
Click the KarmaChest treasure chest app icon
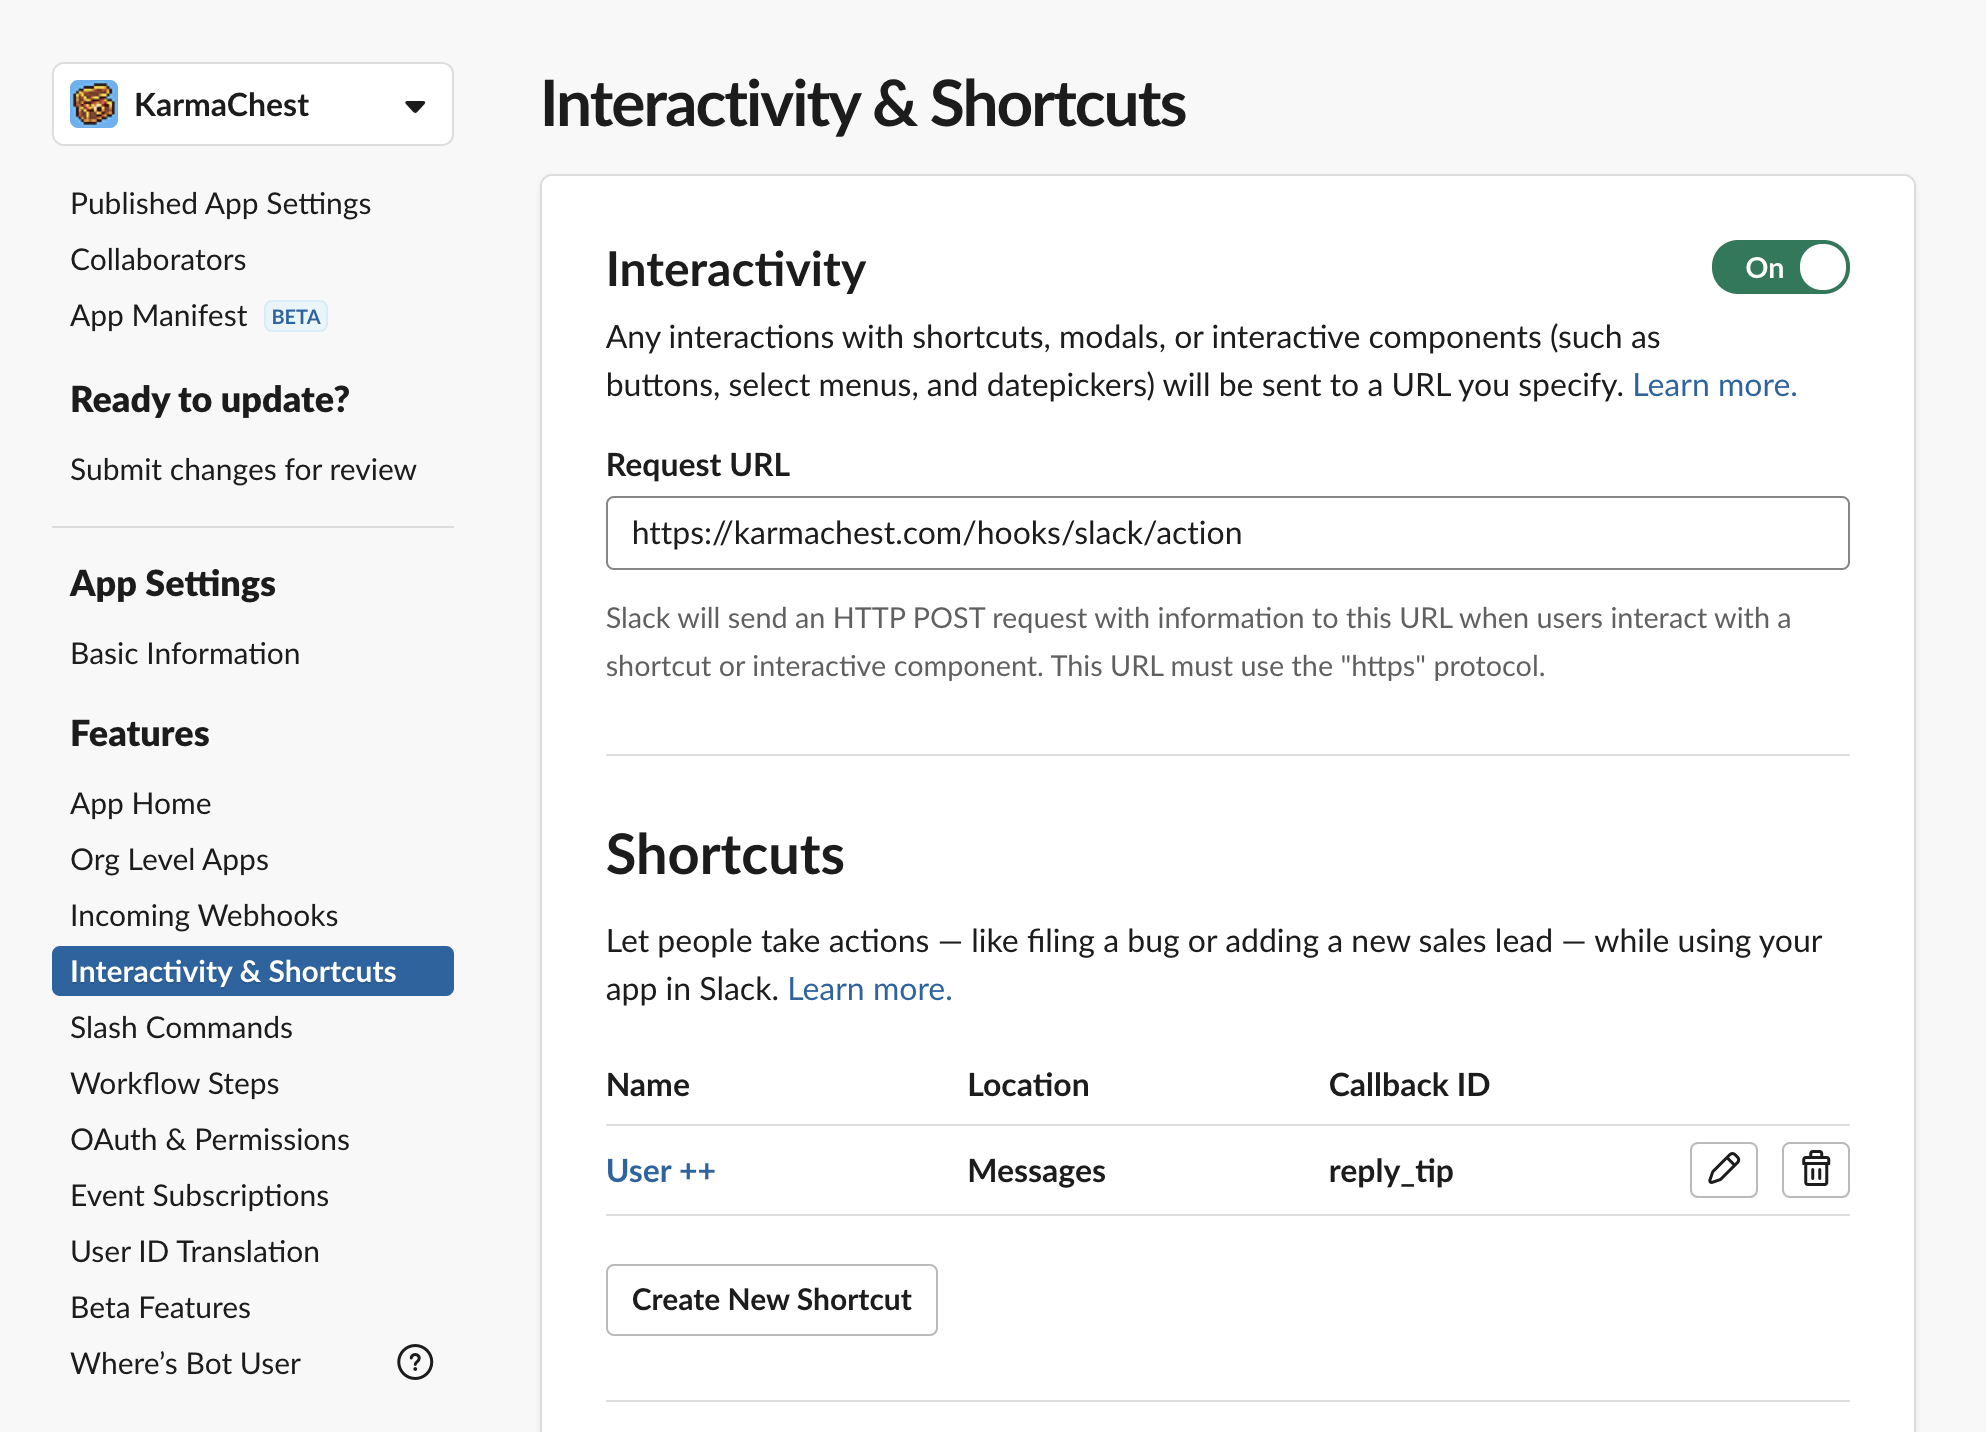pos(94,104)
